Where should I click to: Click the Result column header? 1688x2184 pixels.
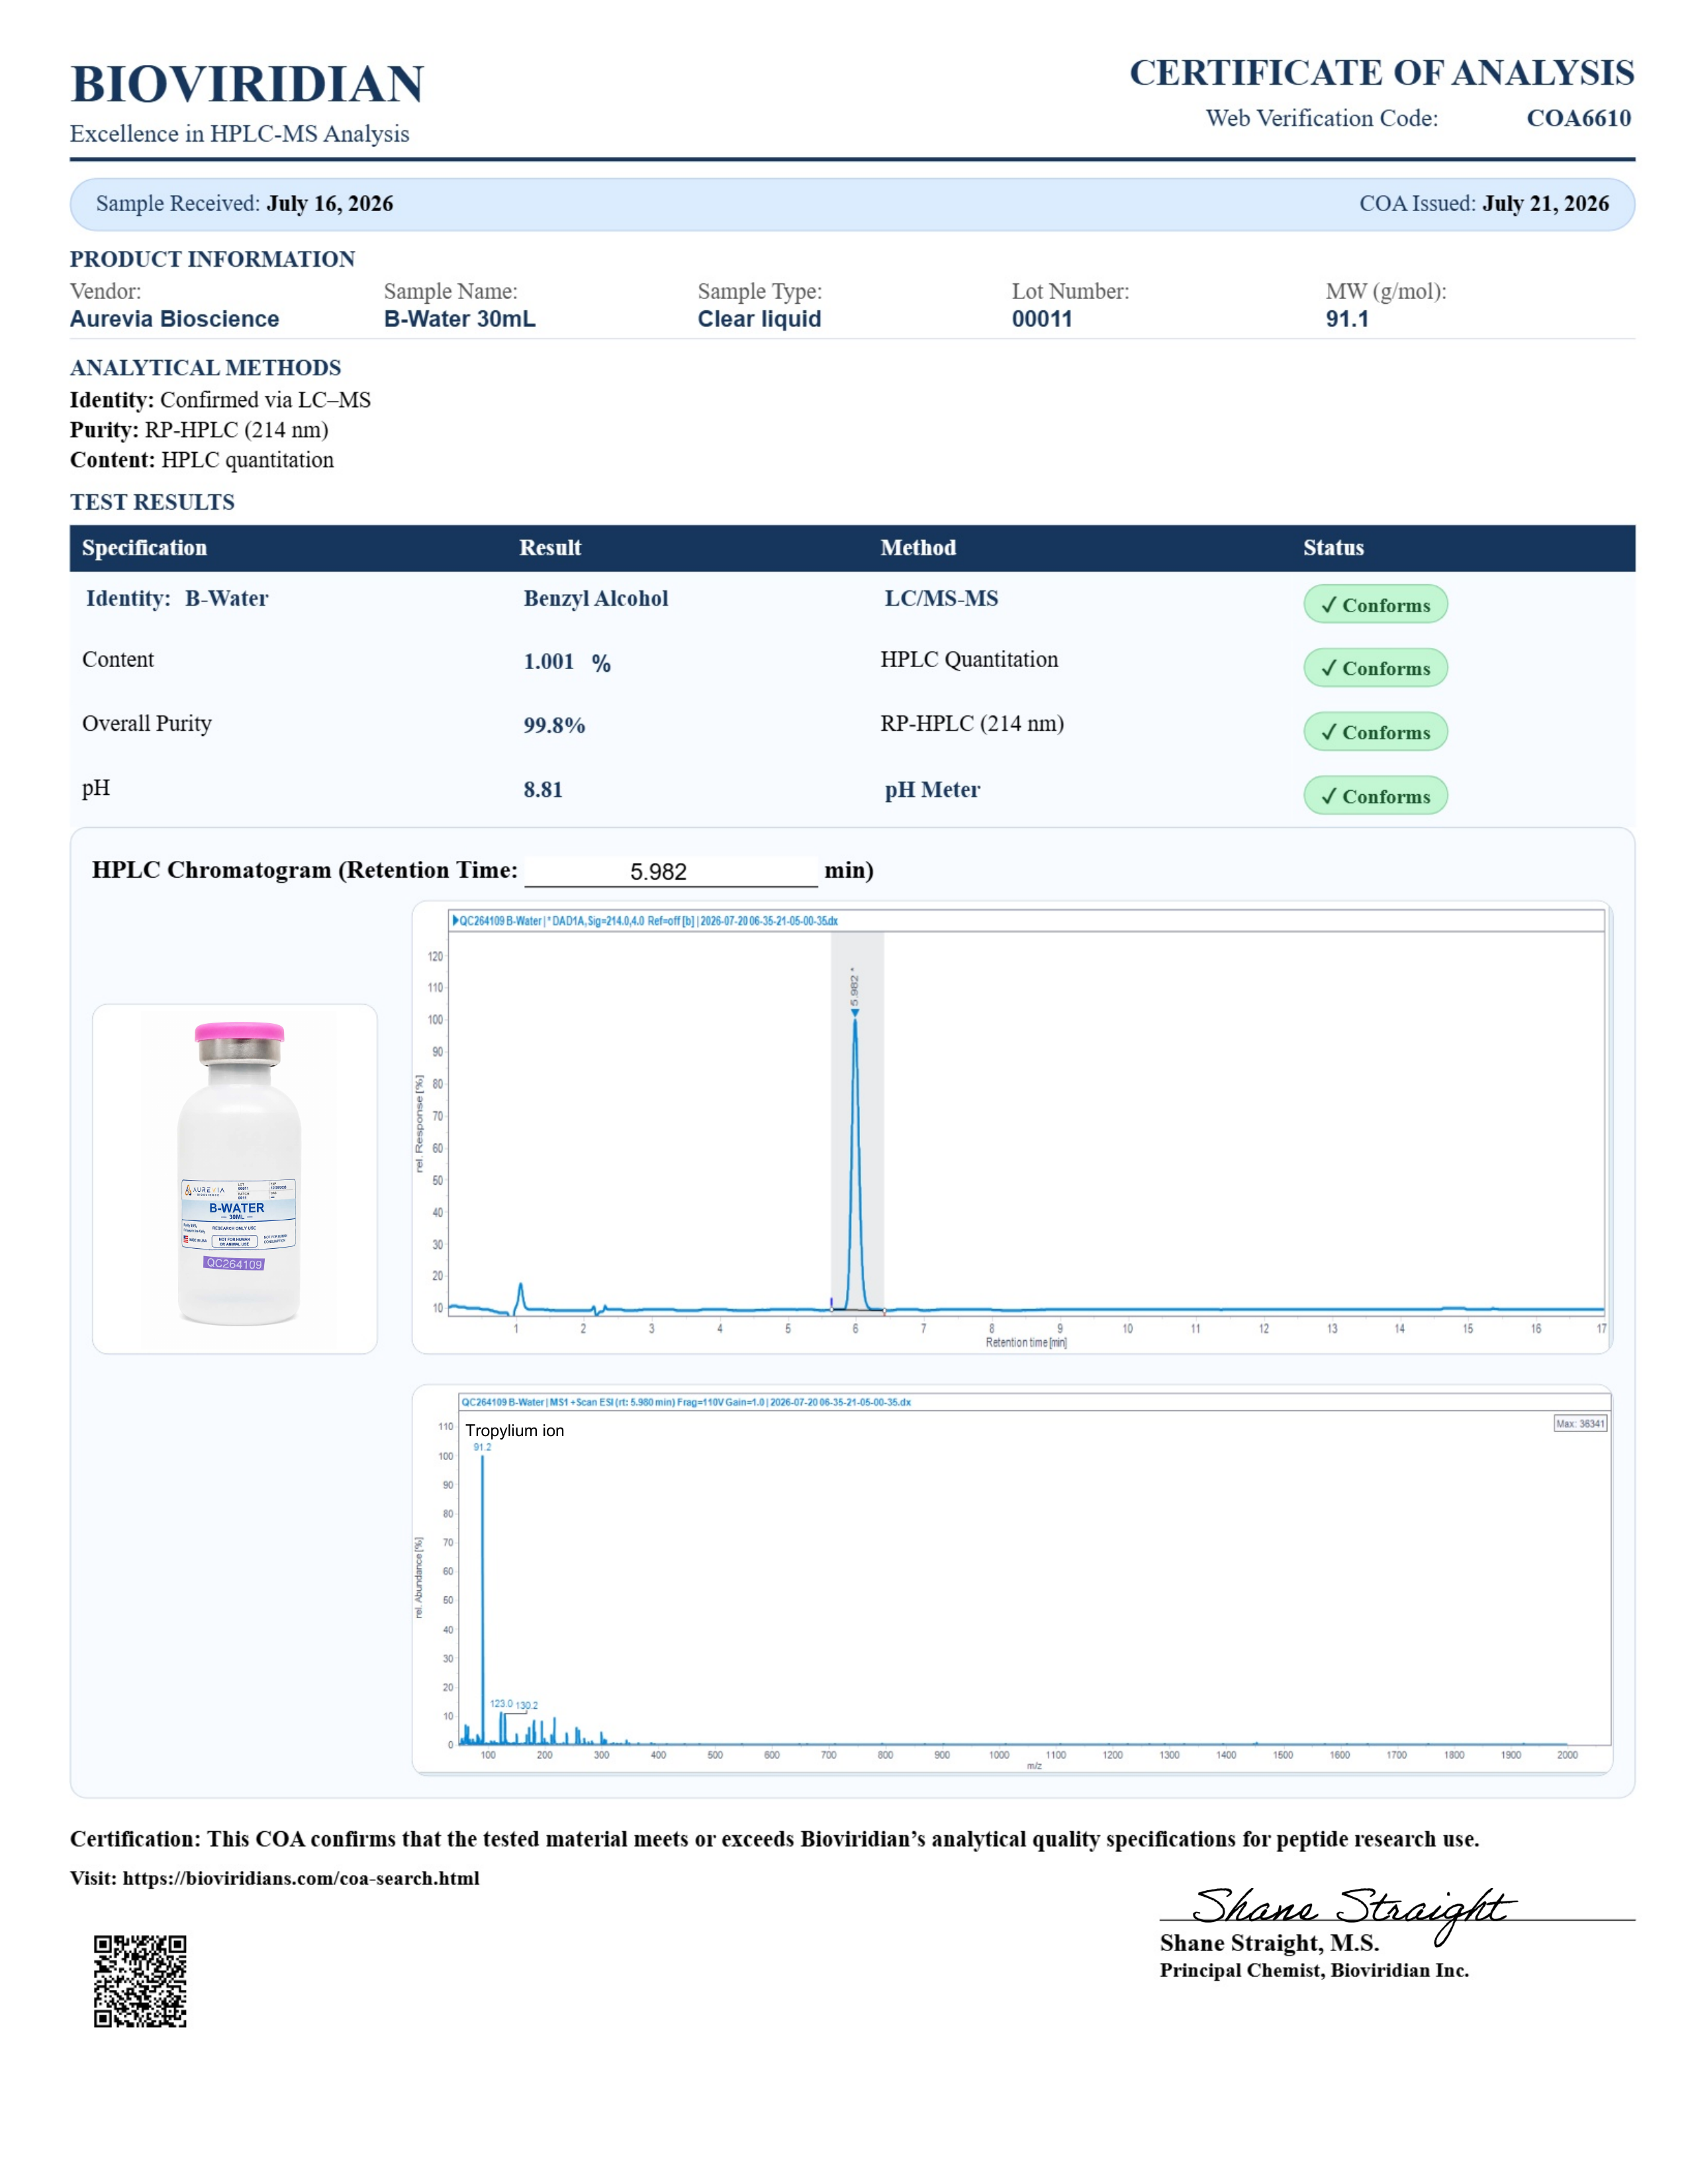[x=550, y=548]
